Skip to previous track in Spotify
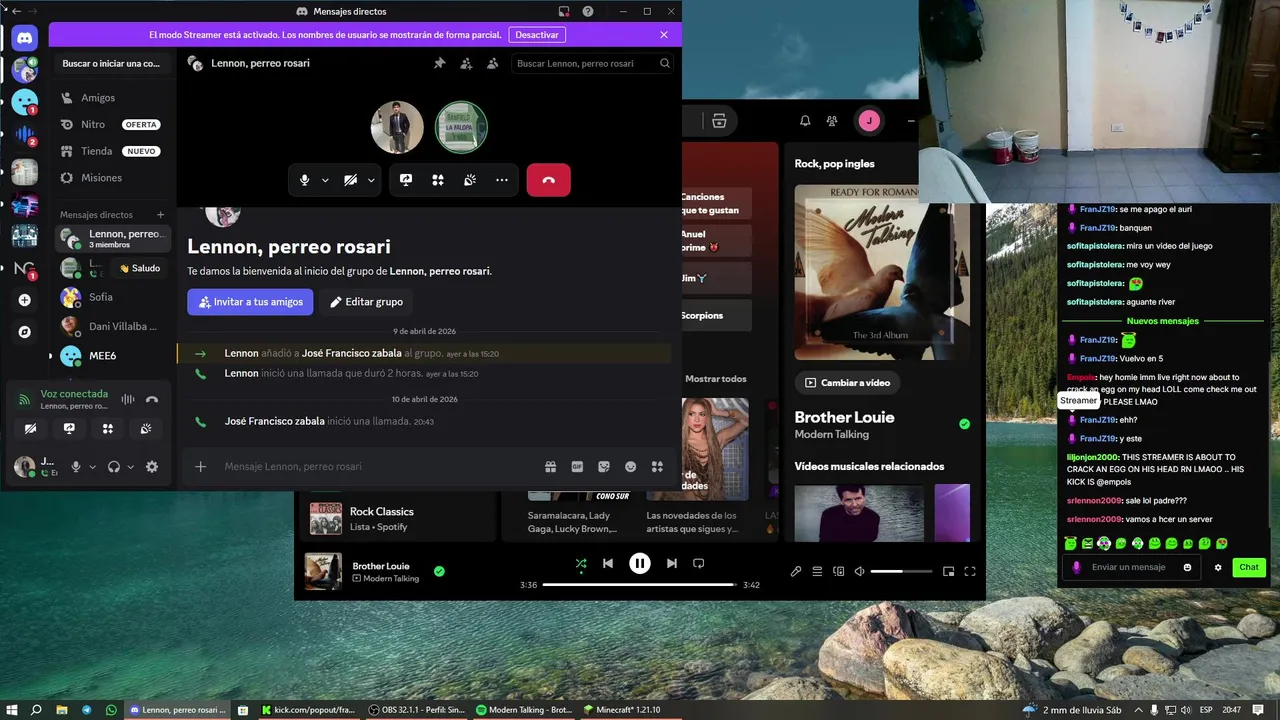 click(607, 563)
